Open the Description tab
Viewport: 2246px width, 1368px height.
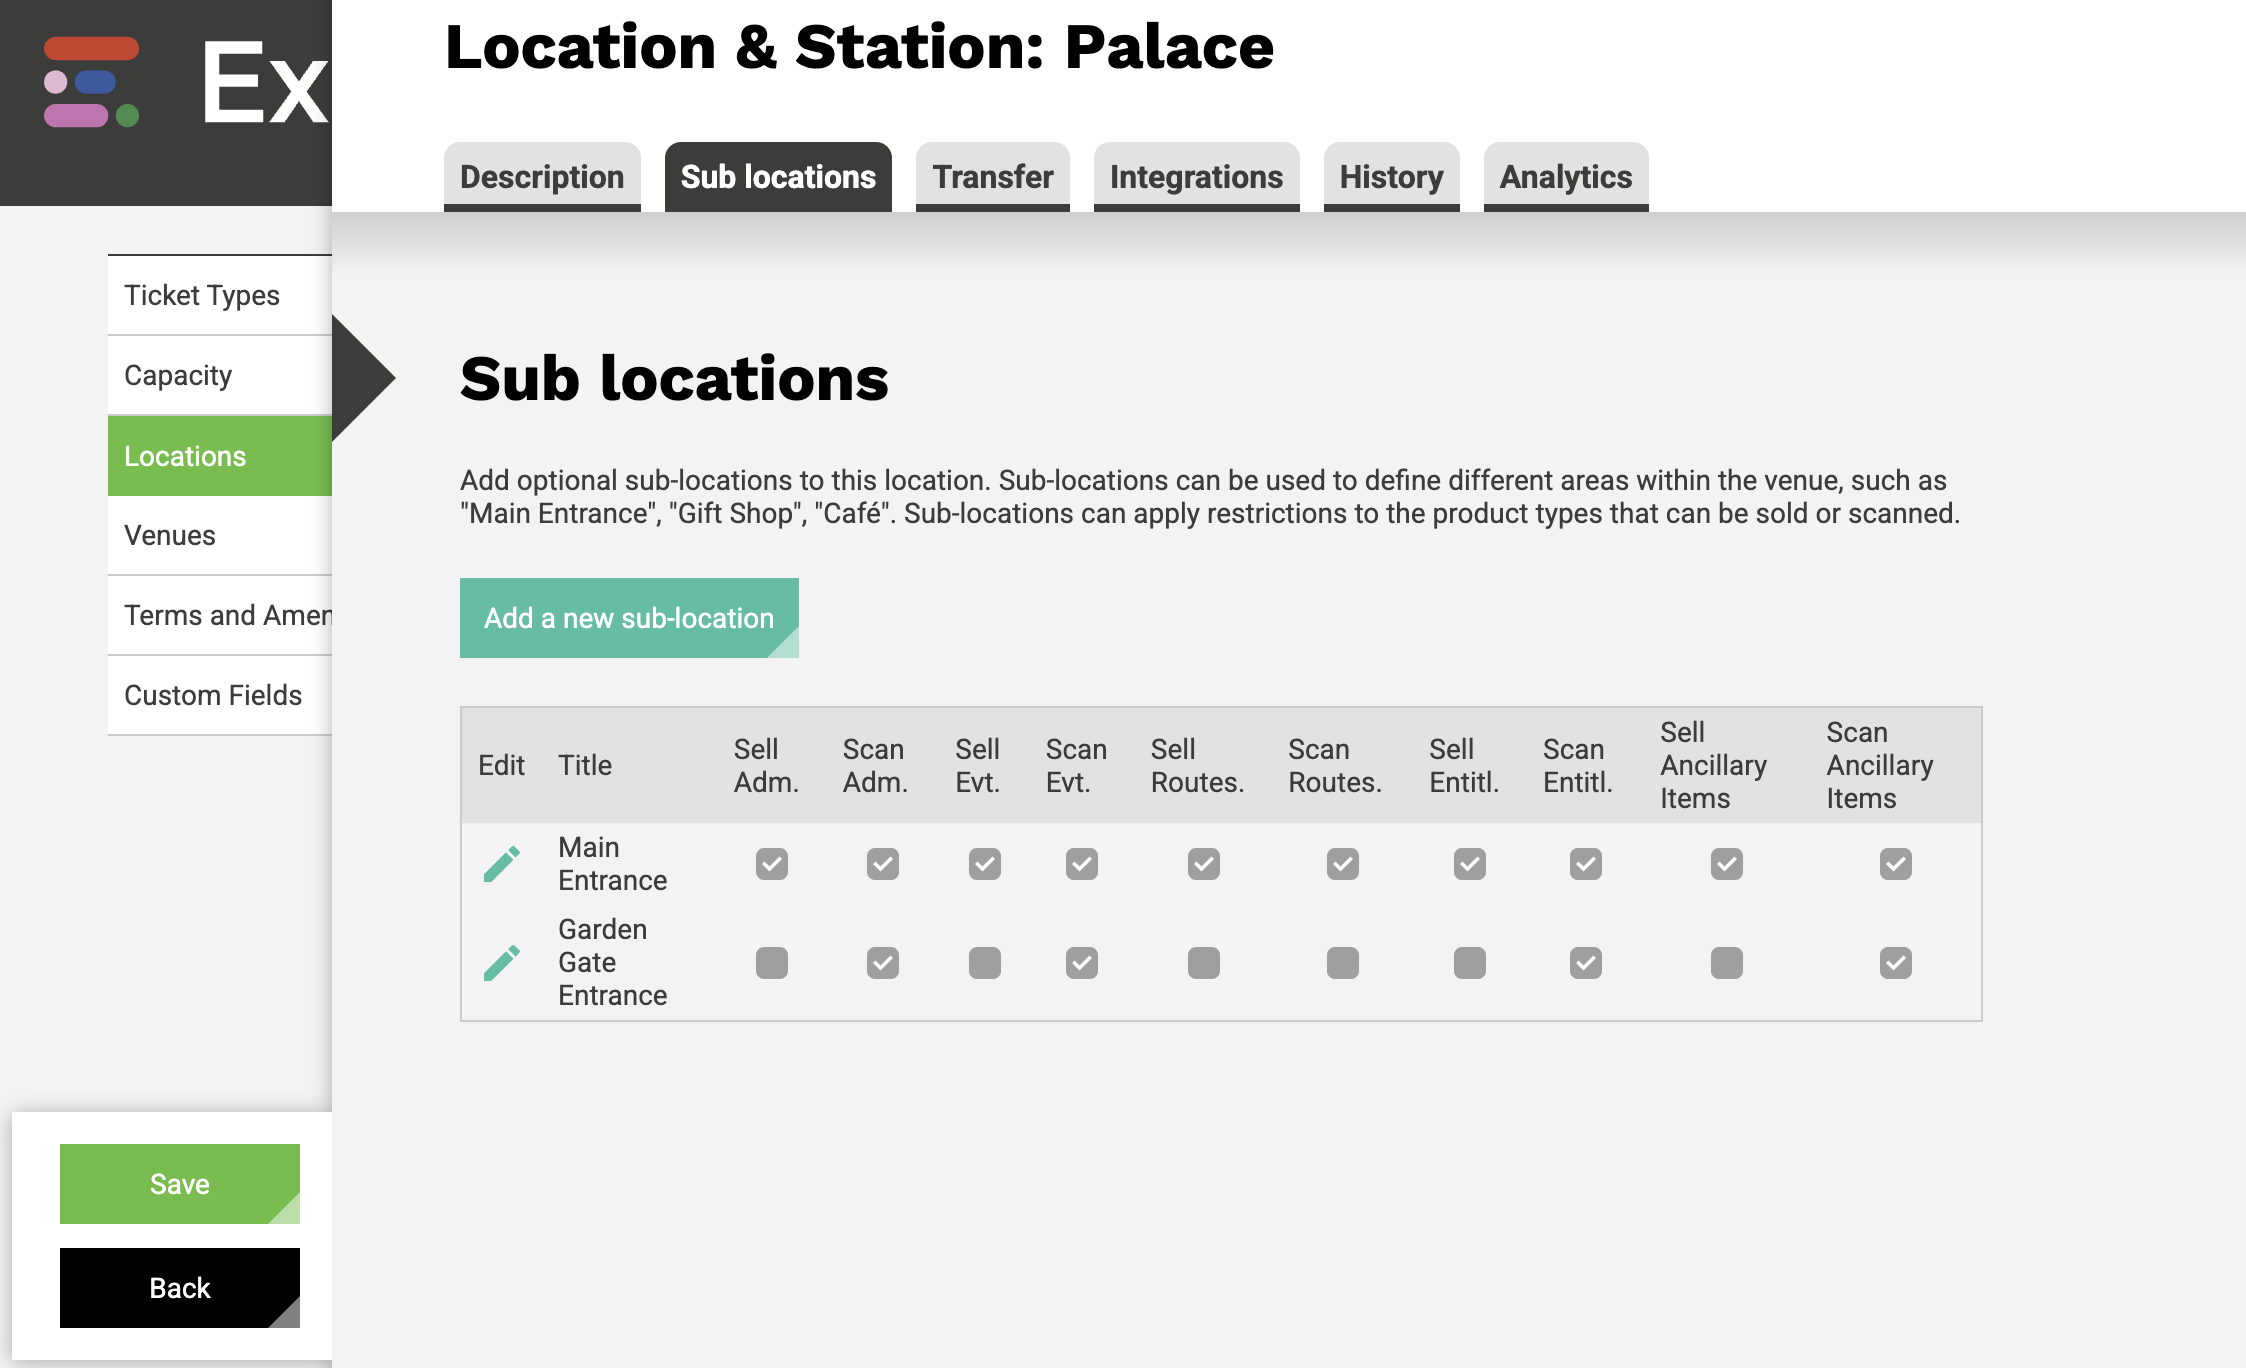coord(542,177)
